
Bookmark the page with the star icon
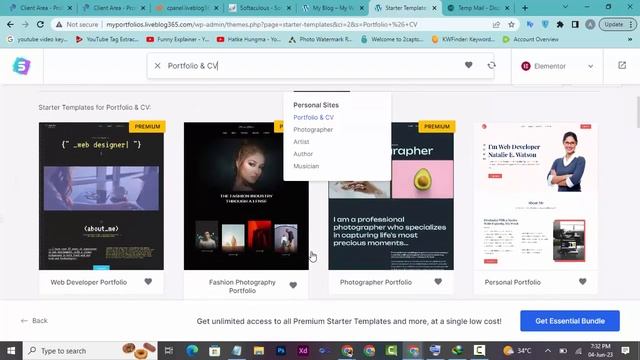point(511,24)
